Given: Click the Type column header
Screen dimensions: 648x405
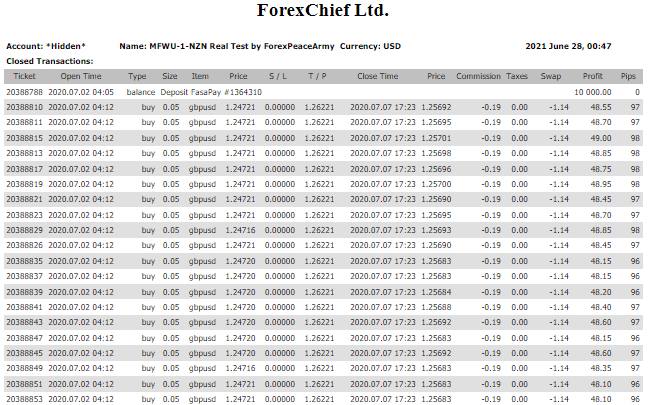Looking at the screenshot, I should tap(137, 76).
